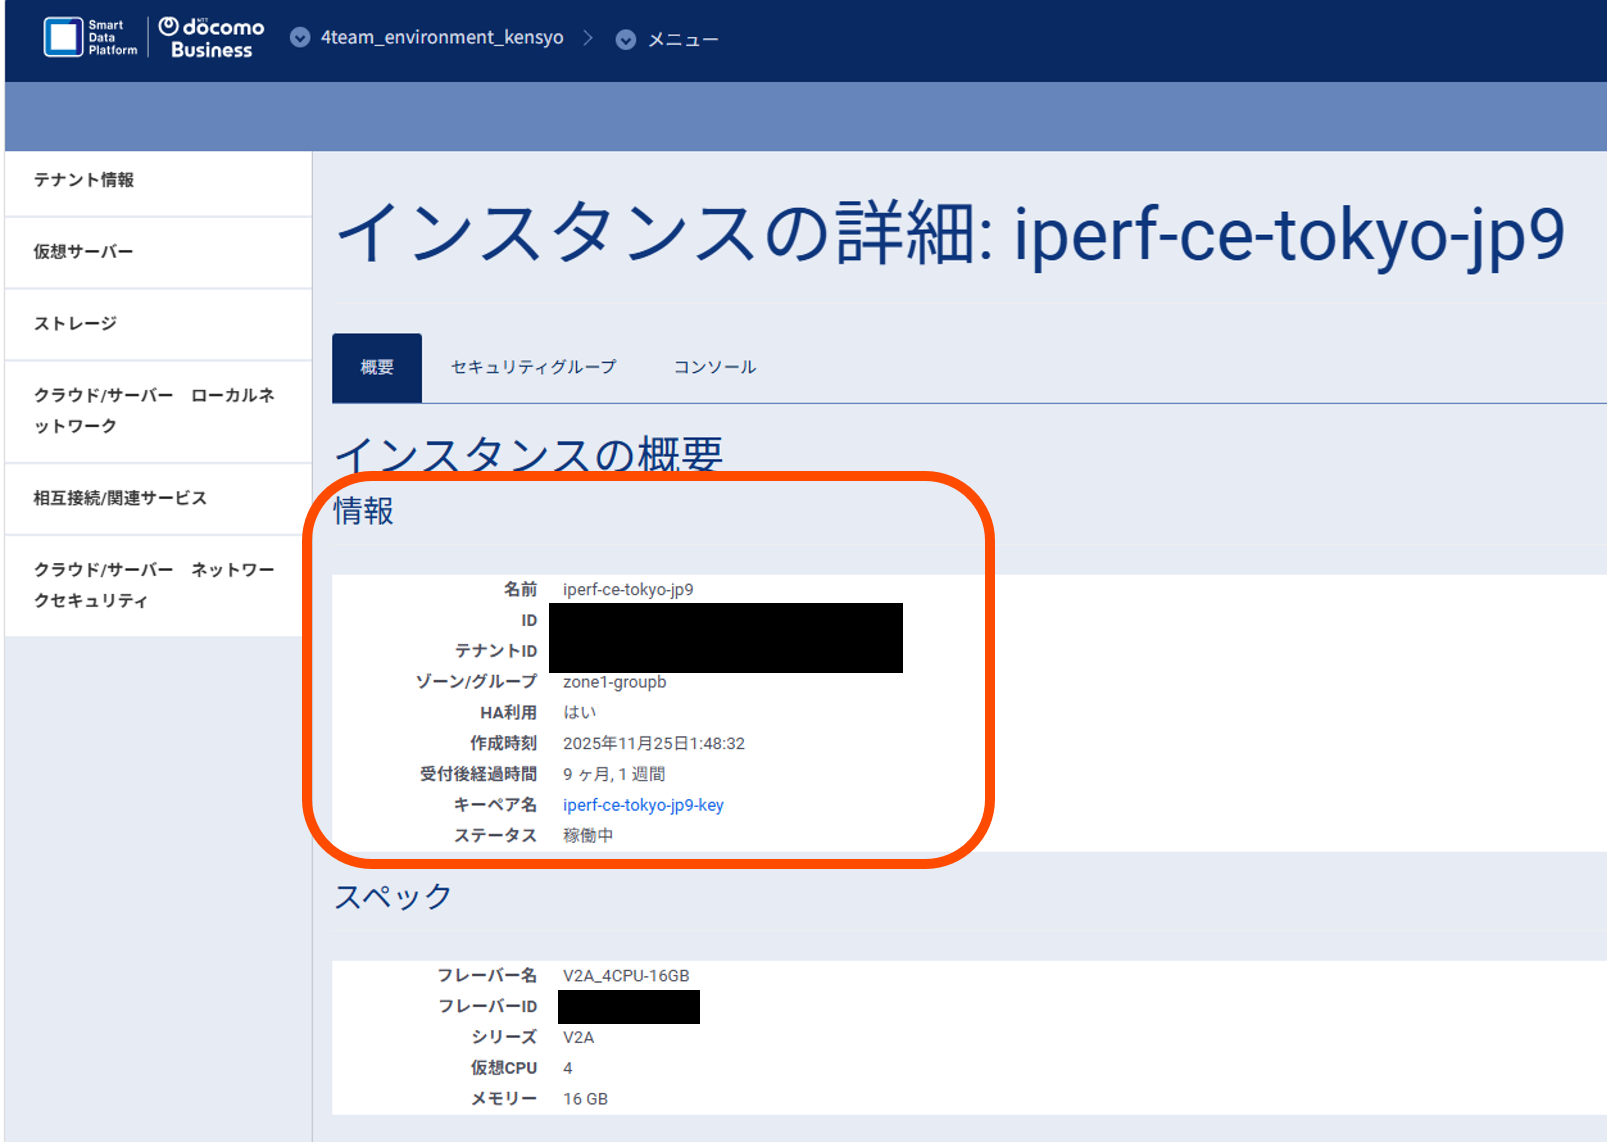Open クラウド/サーバー ローカルネットワーク sidebar item
Image resolution: width=1607 pixels, height=1142 pixels.
pyautogui.click(x=158, y=411)
